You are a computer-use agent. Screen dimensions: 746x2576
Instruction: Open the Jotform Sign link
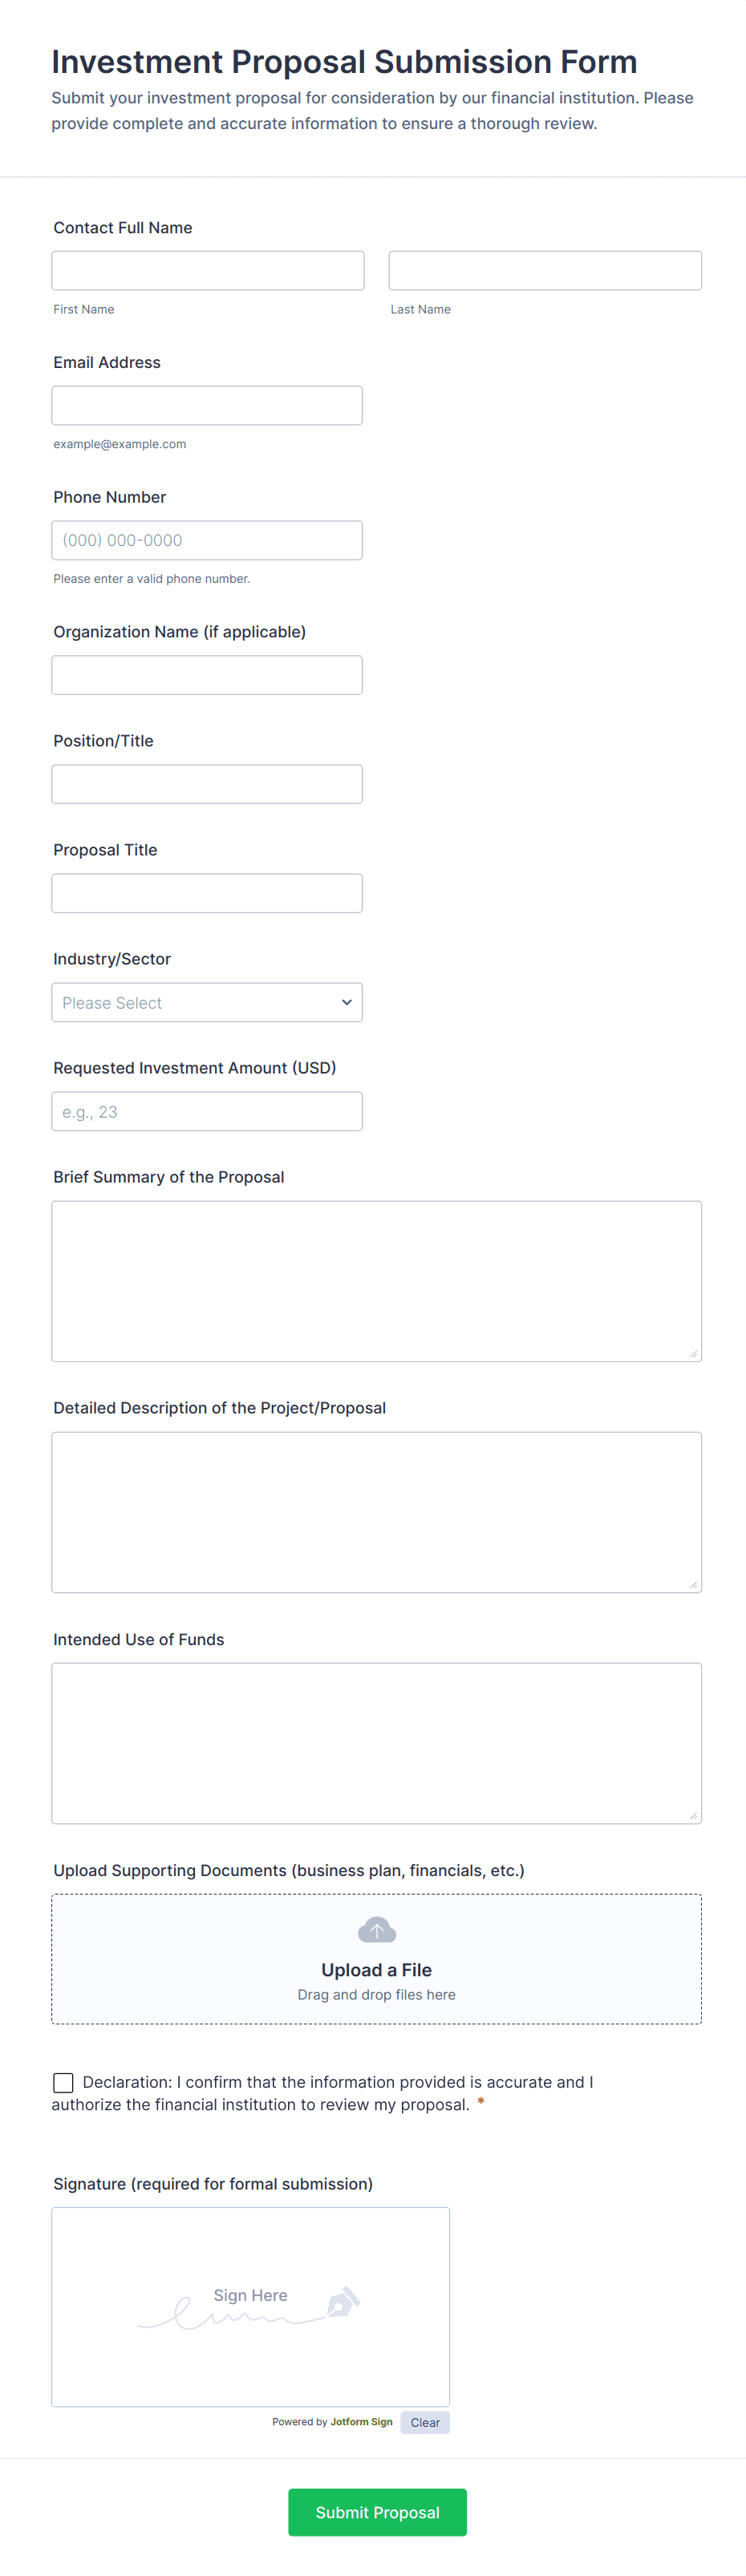pos(361,2422)
